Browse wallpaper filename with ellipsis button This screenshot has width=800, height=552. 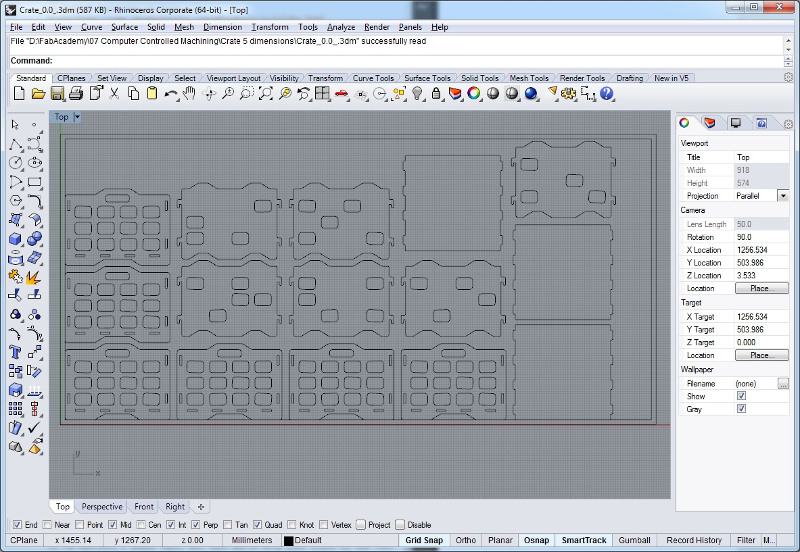(x=783, y=384)
